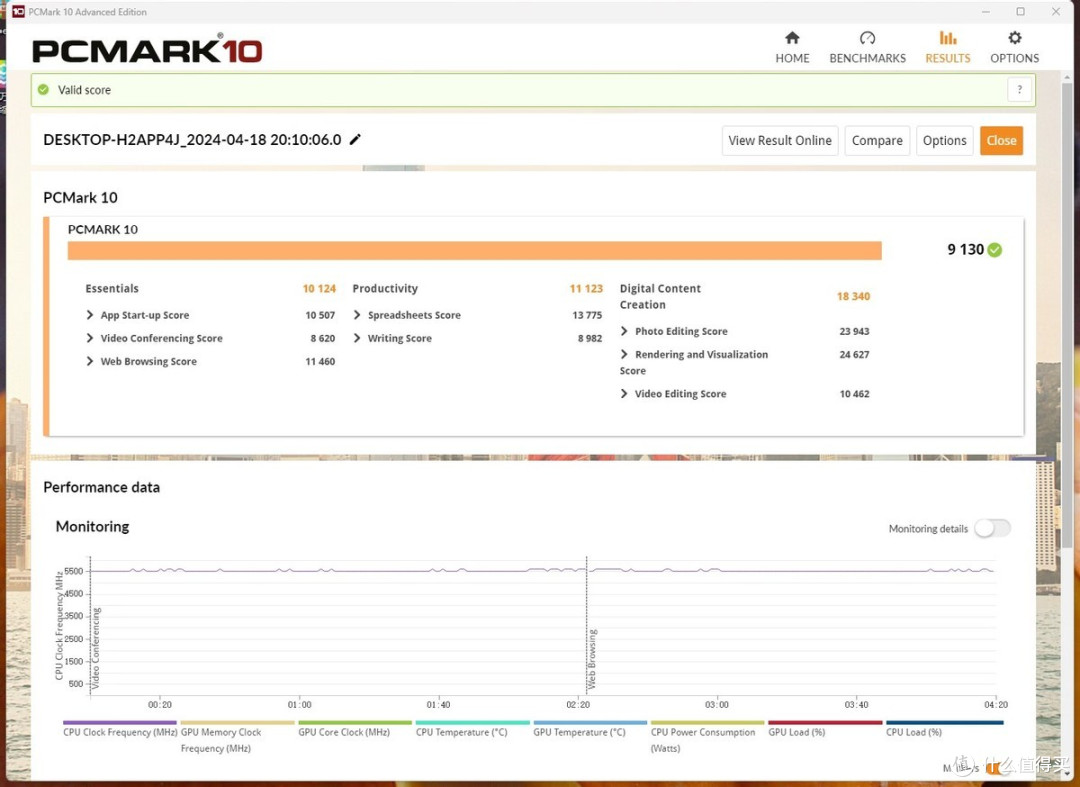Image resolution: width=1080 pixels, height=787 pixels.
Task: Go to the HOME tab label
Action: click(x=792, y=59)
